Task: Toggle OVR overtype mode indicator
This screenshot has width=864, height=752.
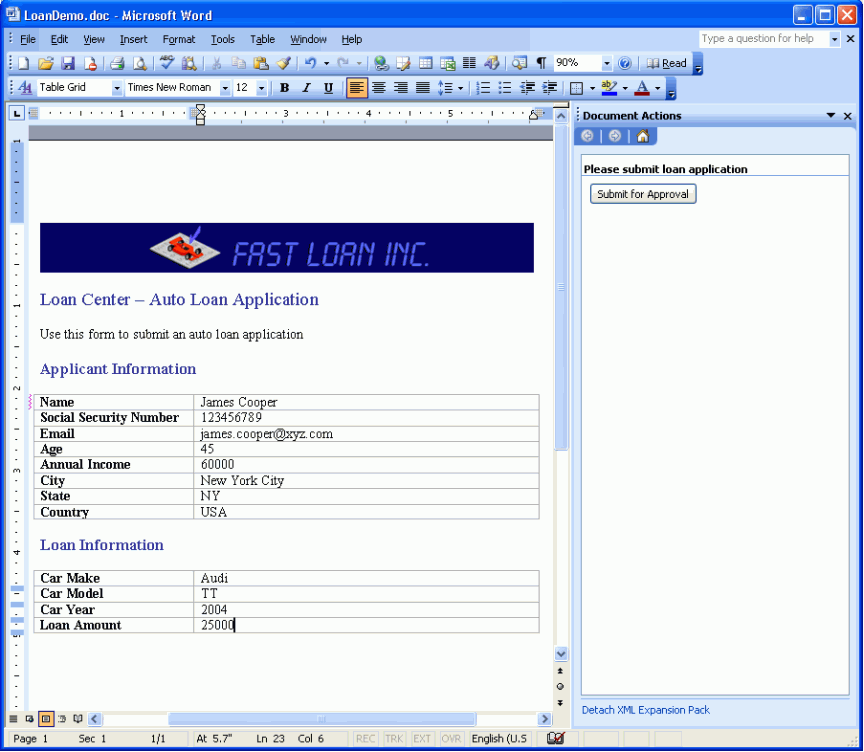Action: pos(451,739)
